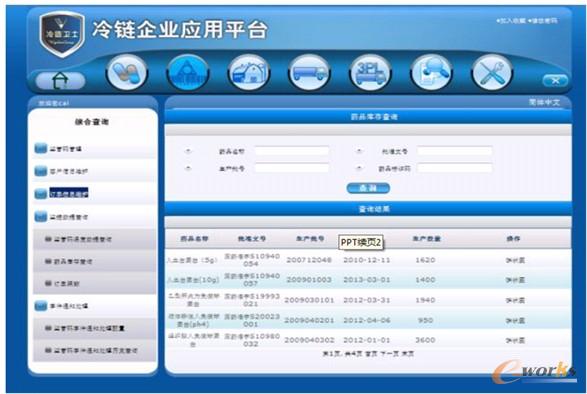Open the 3PL logistics icon
This screenshot has height=394, width=587.
370,72
